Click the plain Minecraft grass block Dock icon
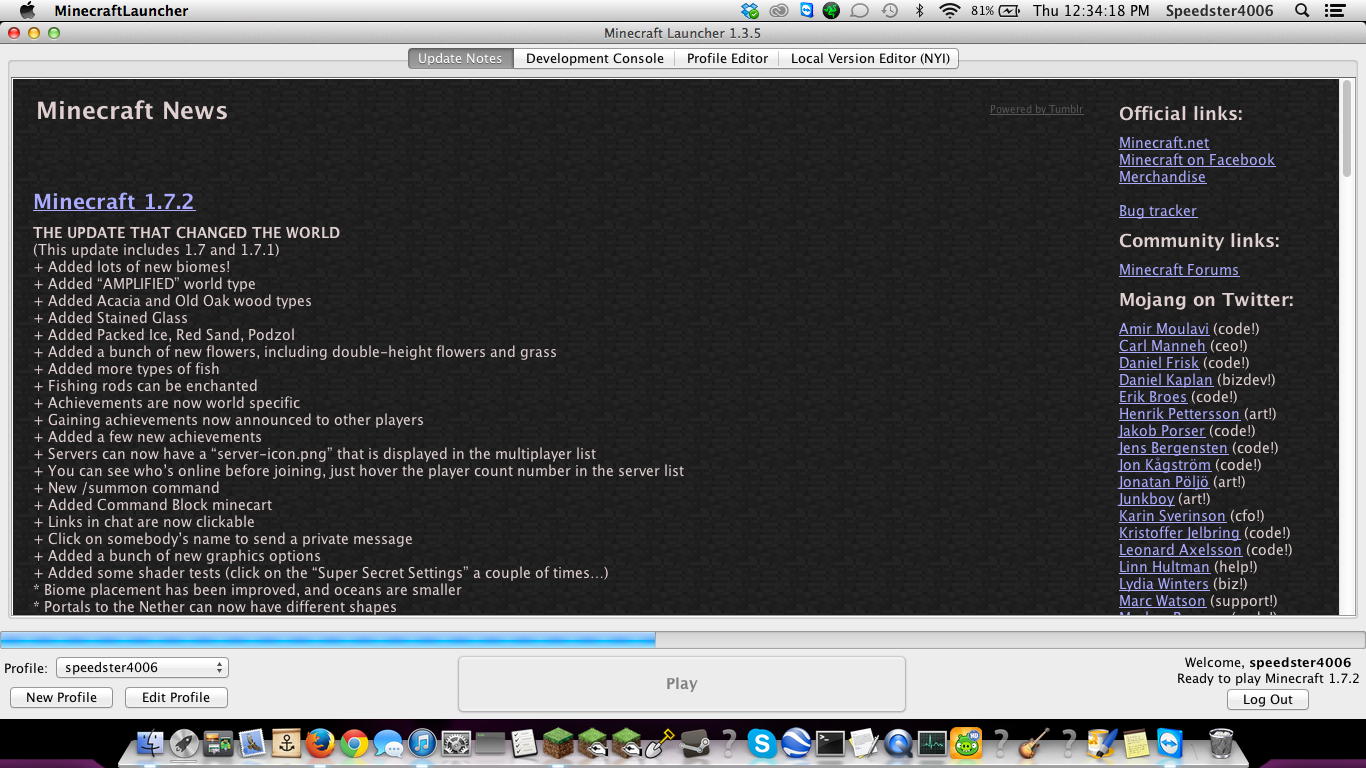This screenshot has height=768, width=1366. (558, 743)
